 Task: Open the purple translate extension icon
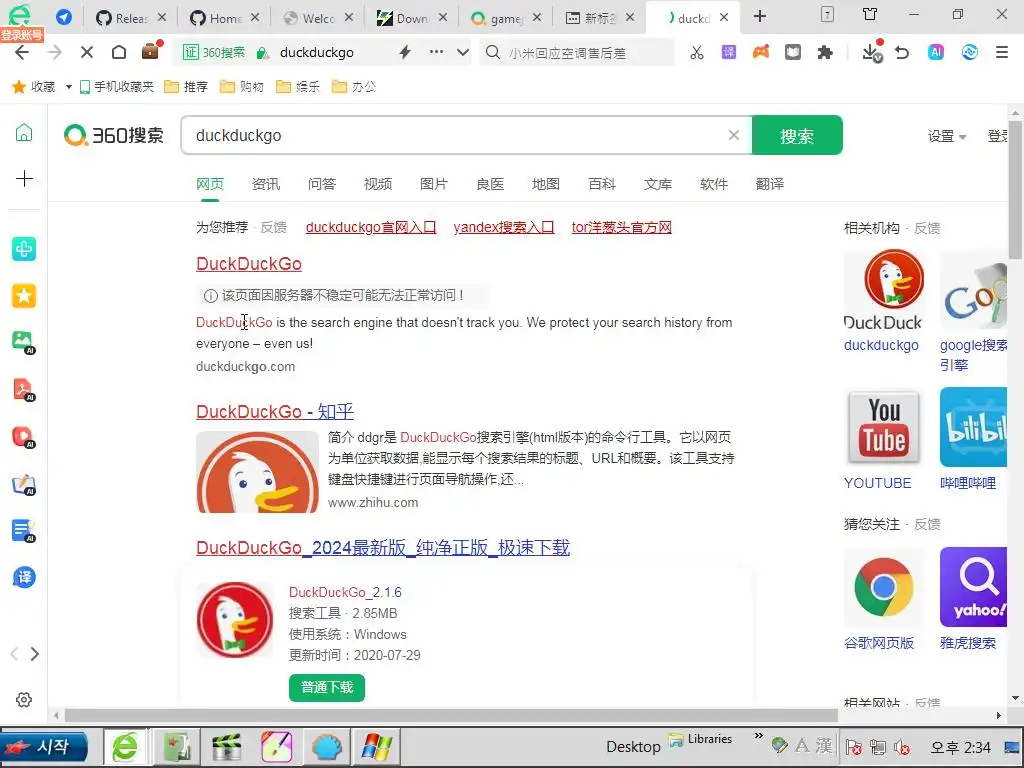pyautogui.click(x=729, y=52)
